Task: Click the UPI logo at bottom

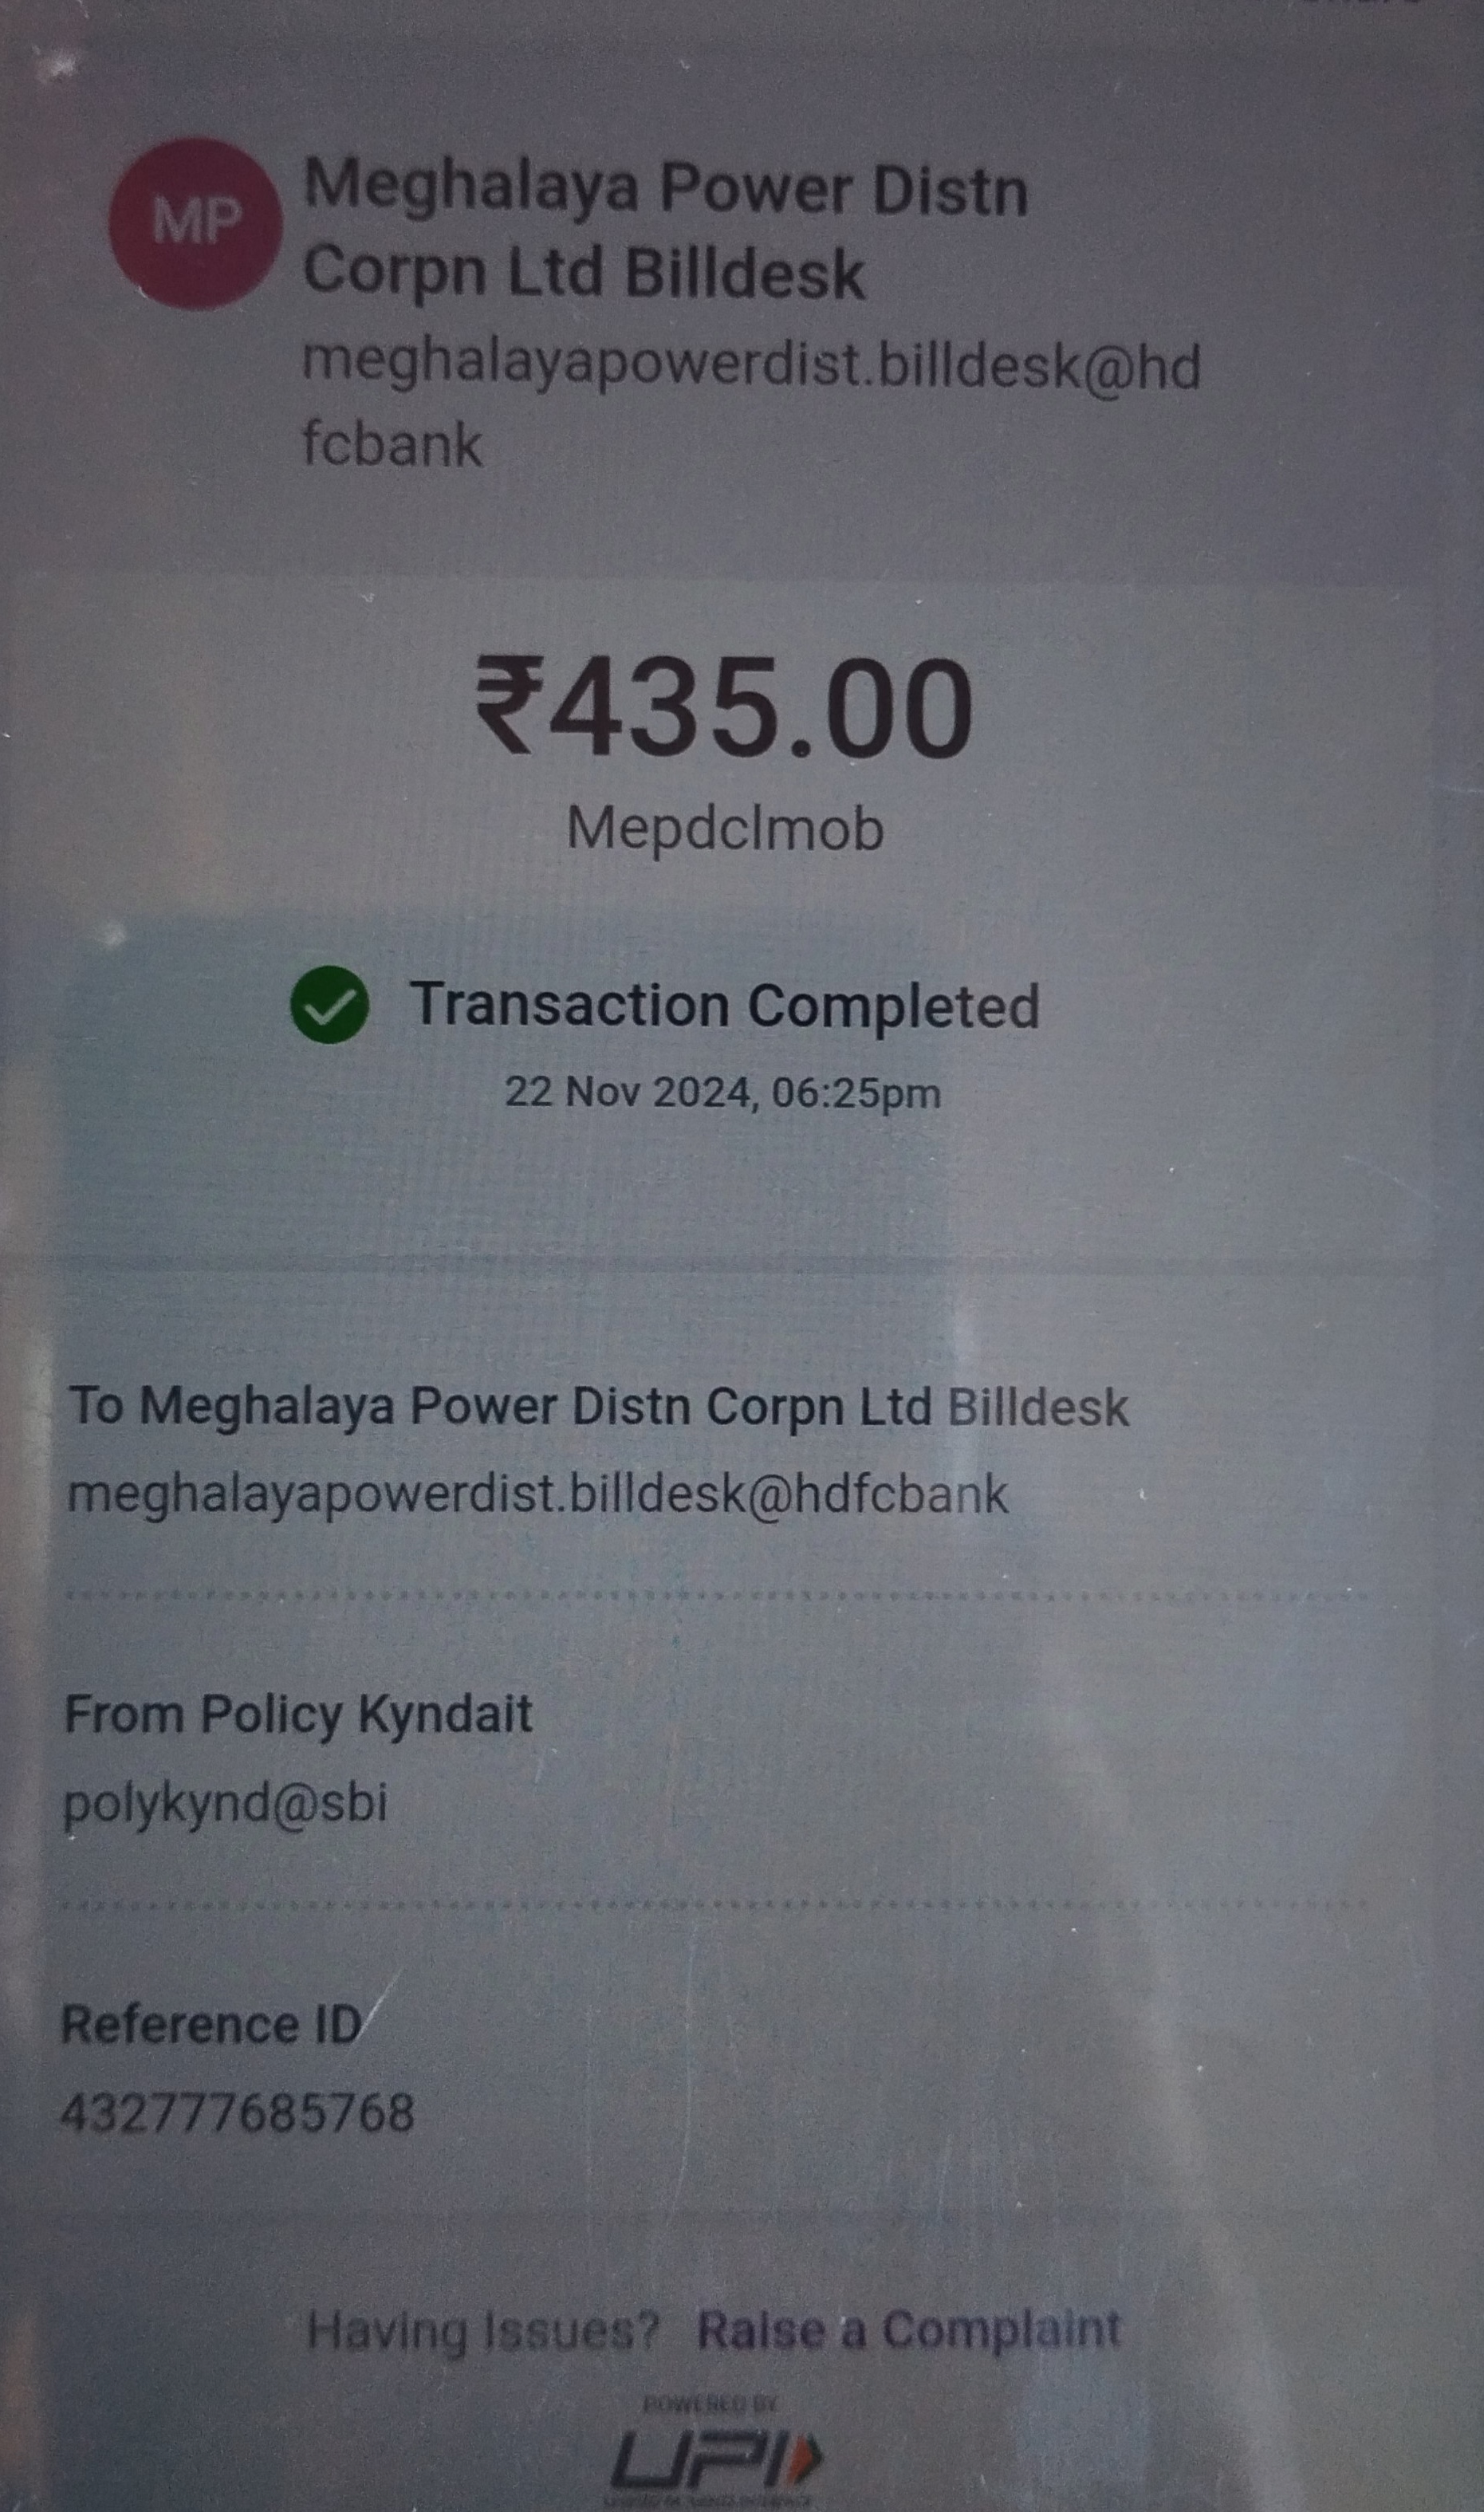Action: coord(716,2462)
